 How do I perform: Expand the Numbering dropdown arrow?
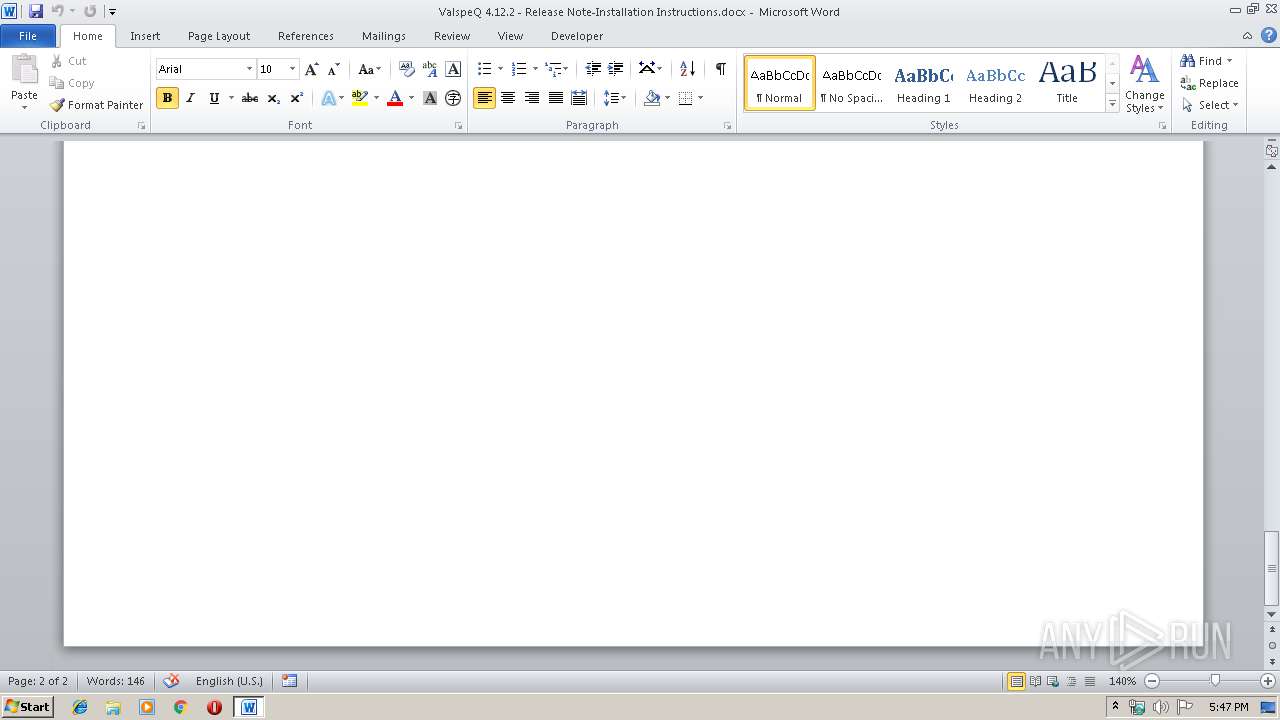point(535,69)
